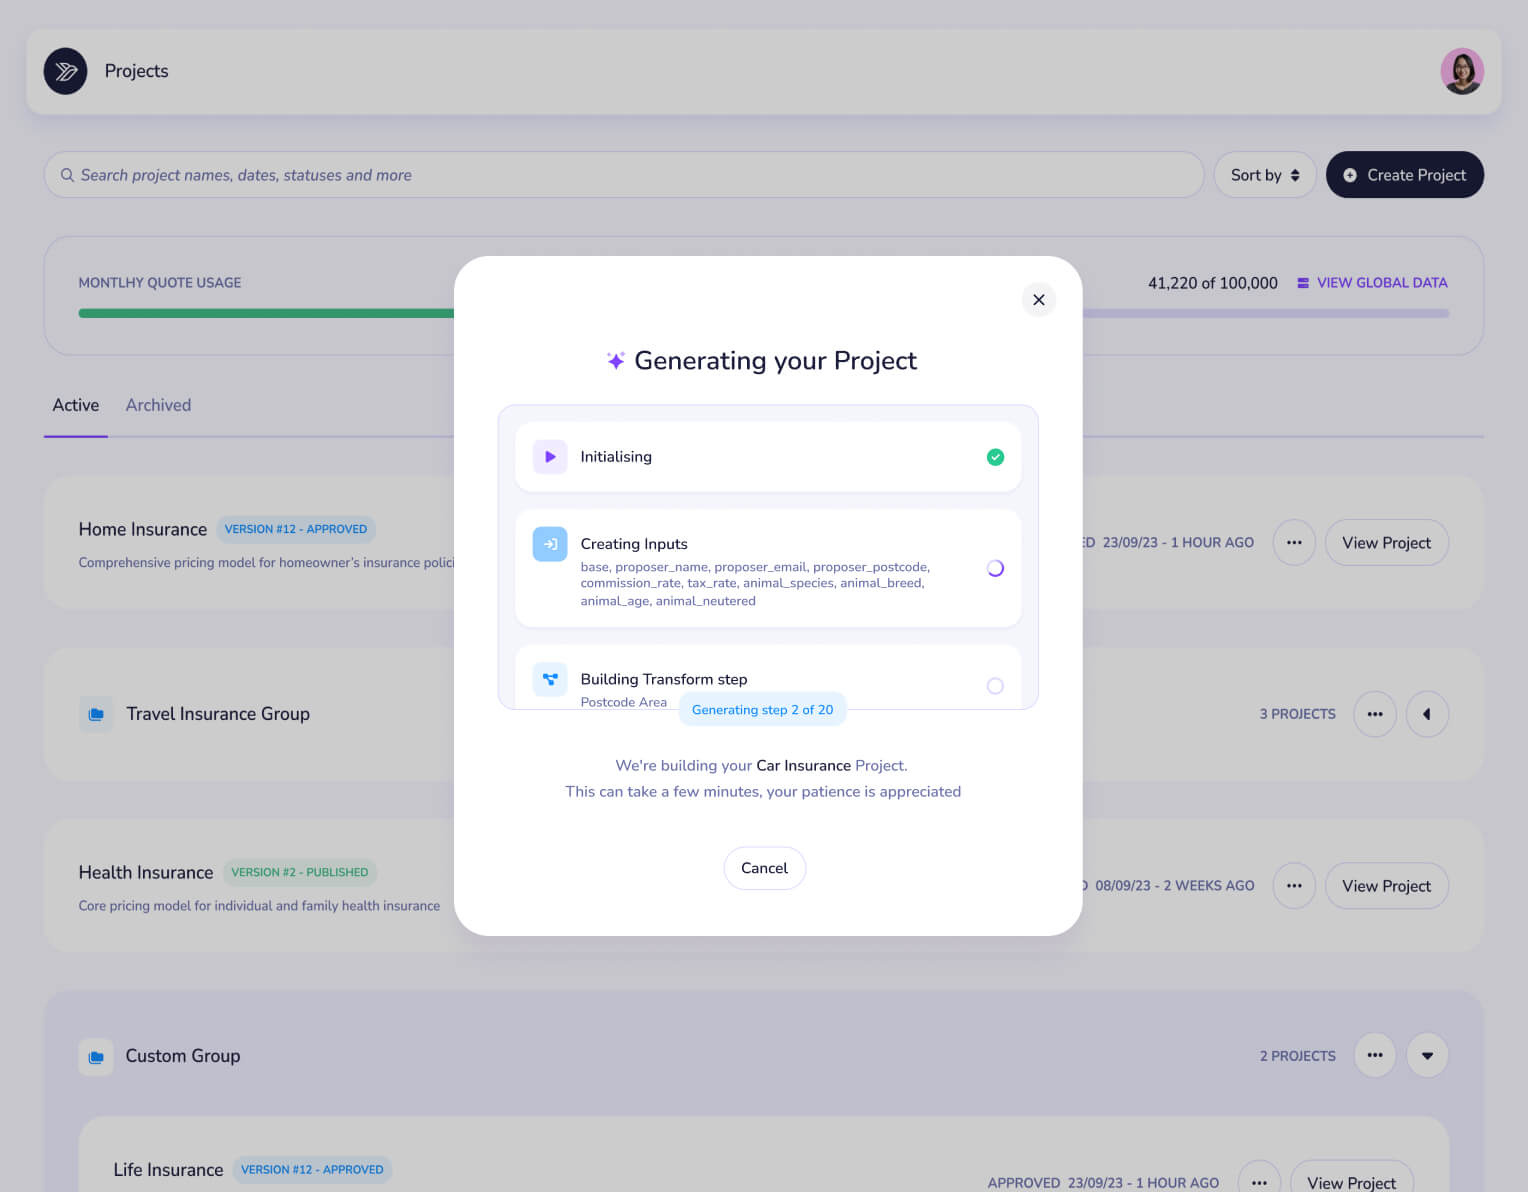Collapse the Custom Group

click(1427, 1055)
